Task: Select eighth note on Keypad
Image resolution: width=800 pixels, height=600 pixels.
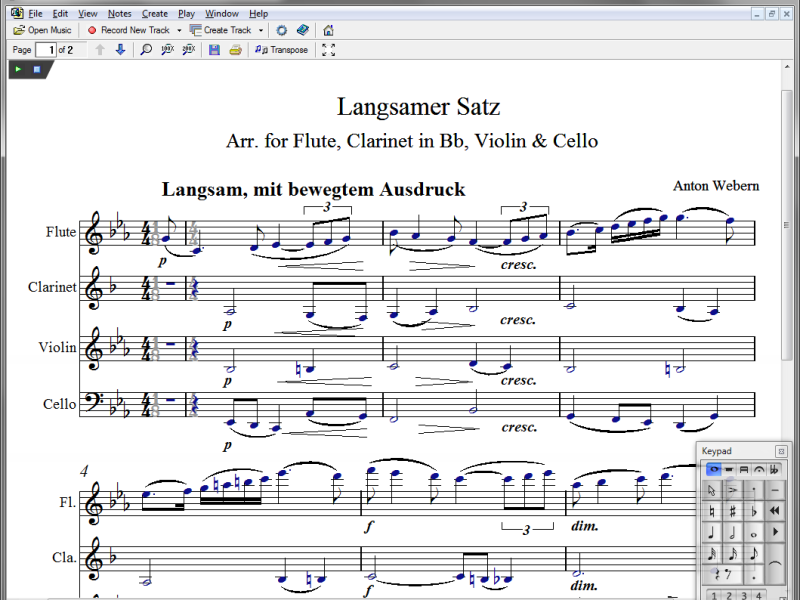Action: 754,554
